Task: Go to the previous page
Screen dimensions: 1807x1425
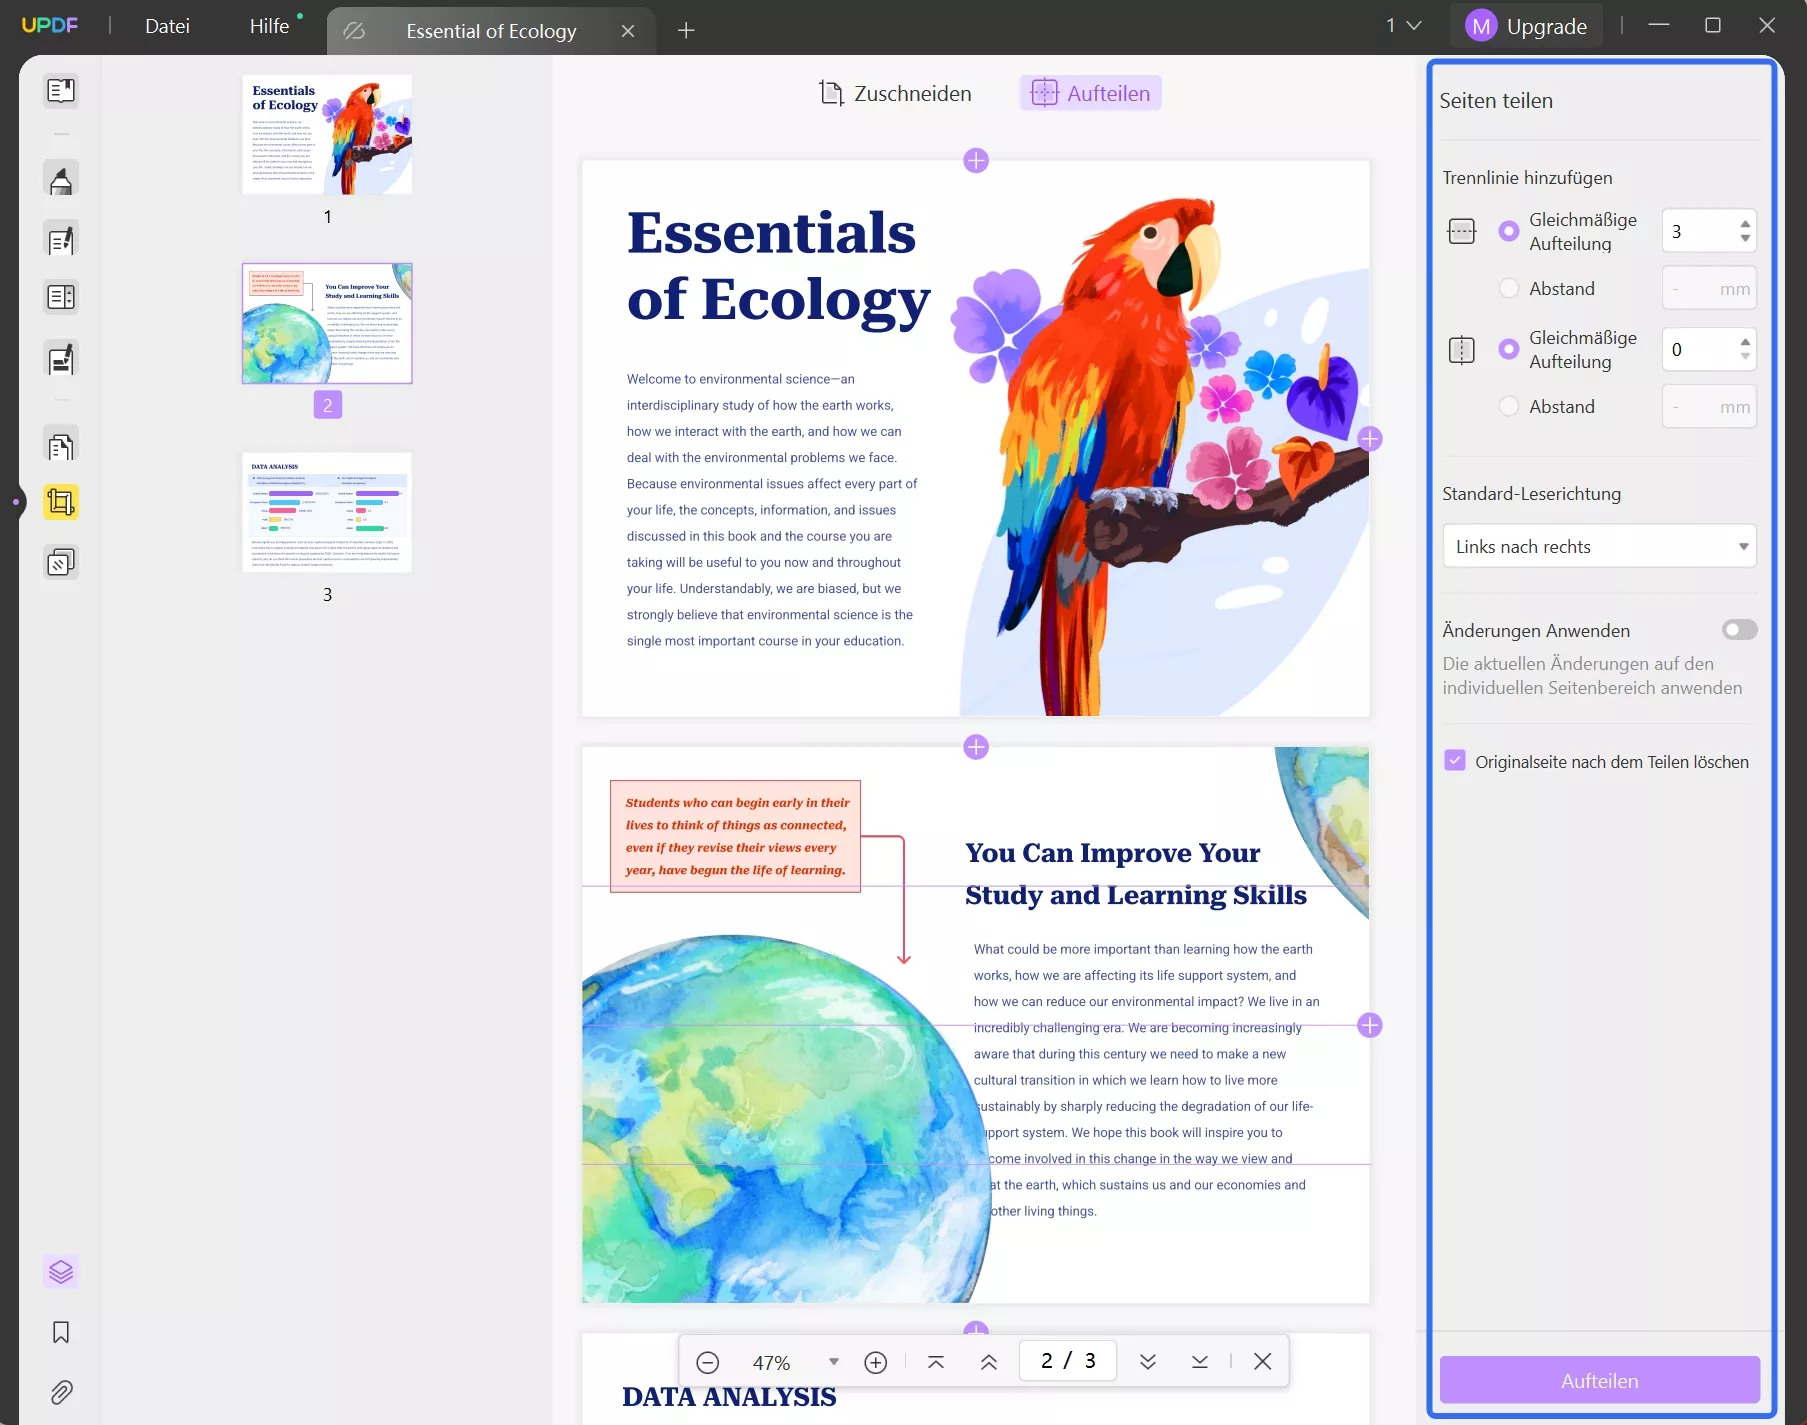Action: pos(989,1362)
